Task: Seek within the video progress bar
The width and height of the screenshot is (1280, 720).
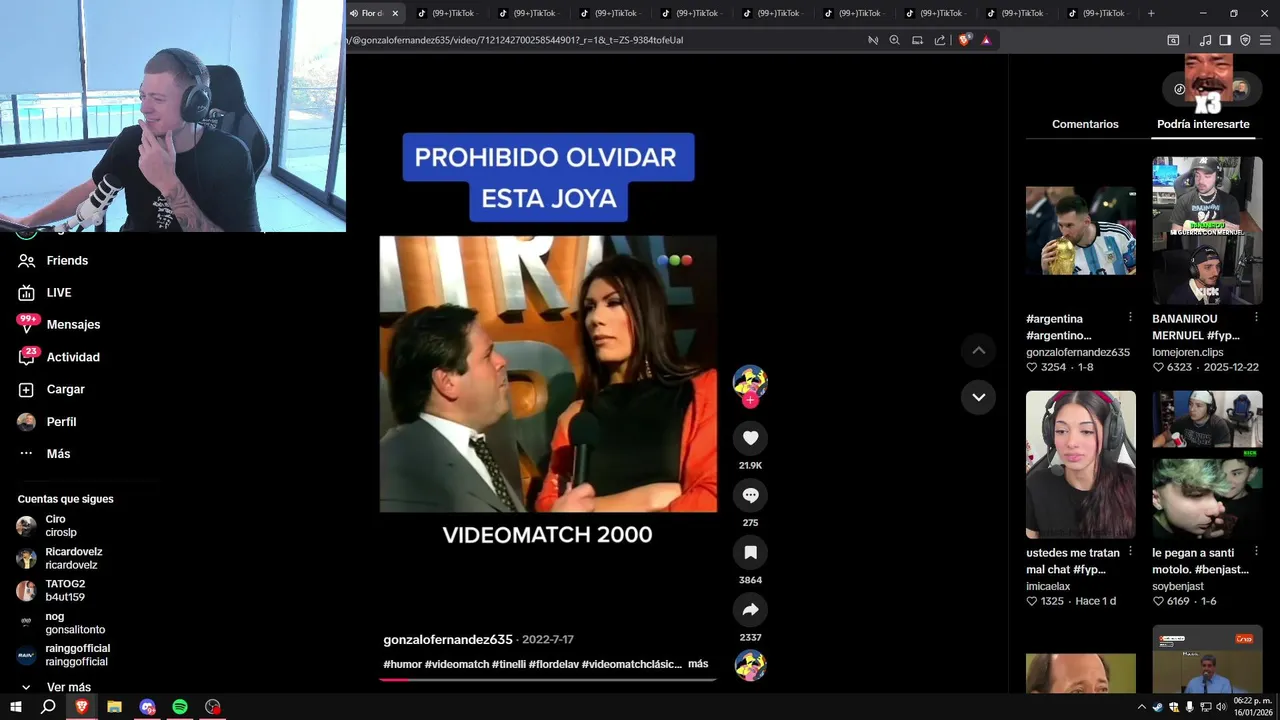Action: click(x=548, y=679)
